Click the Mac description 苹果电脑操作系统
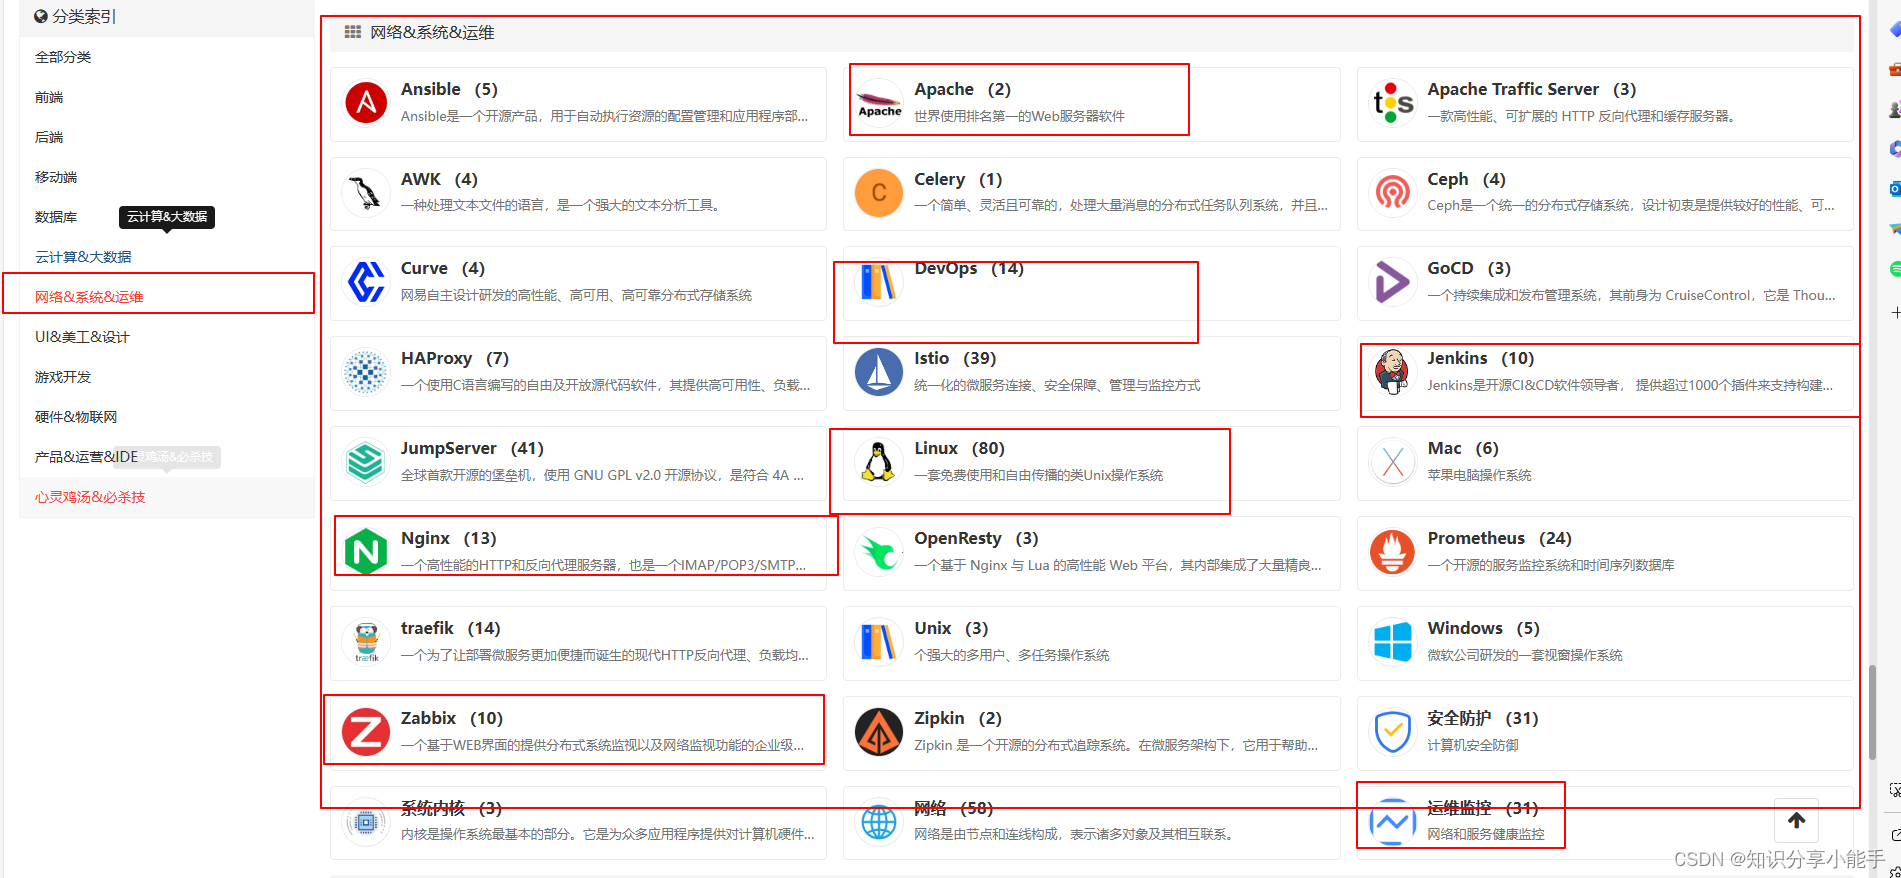The height and width of the screenshot is (878, 1901). coord(1479,475)
